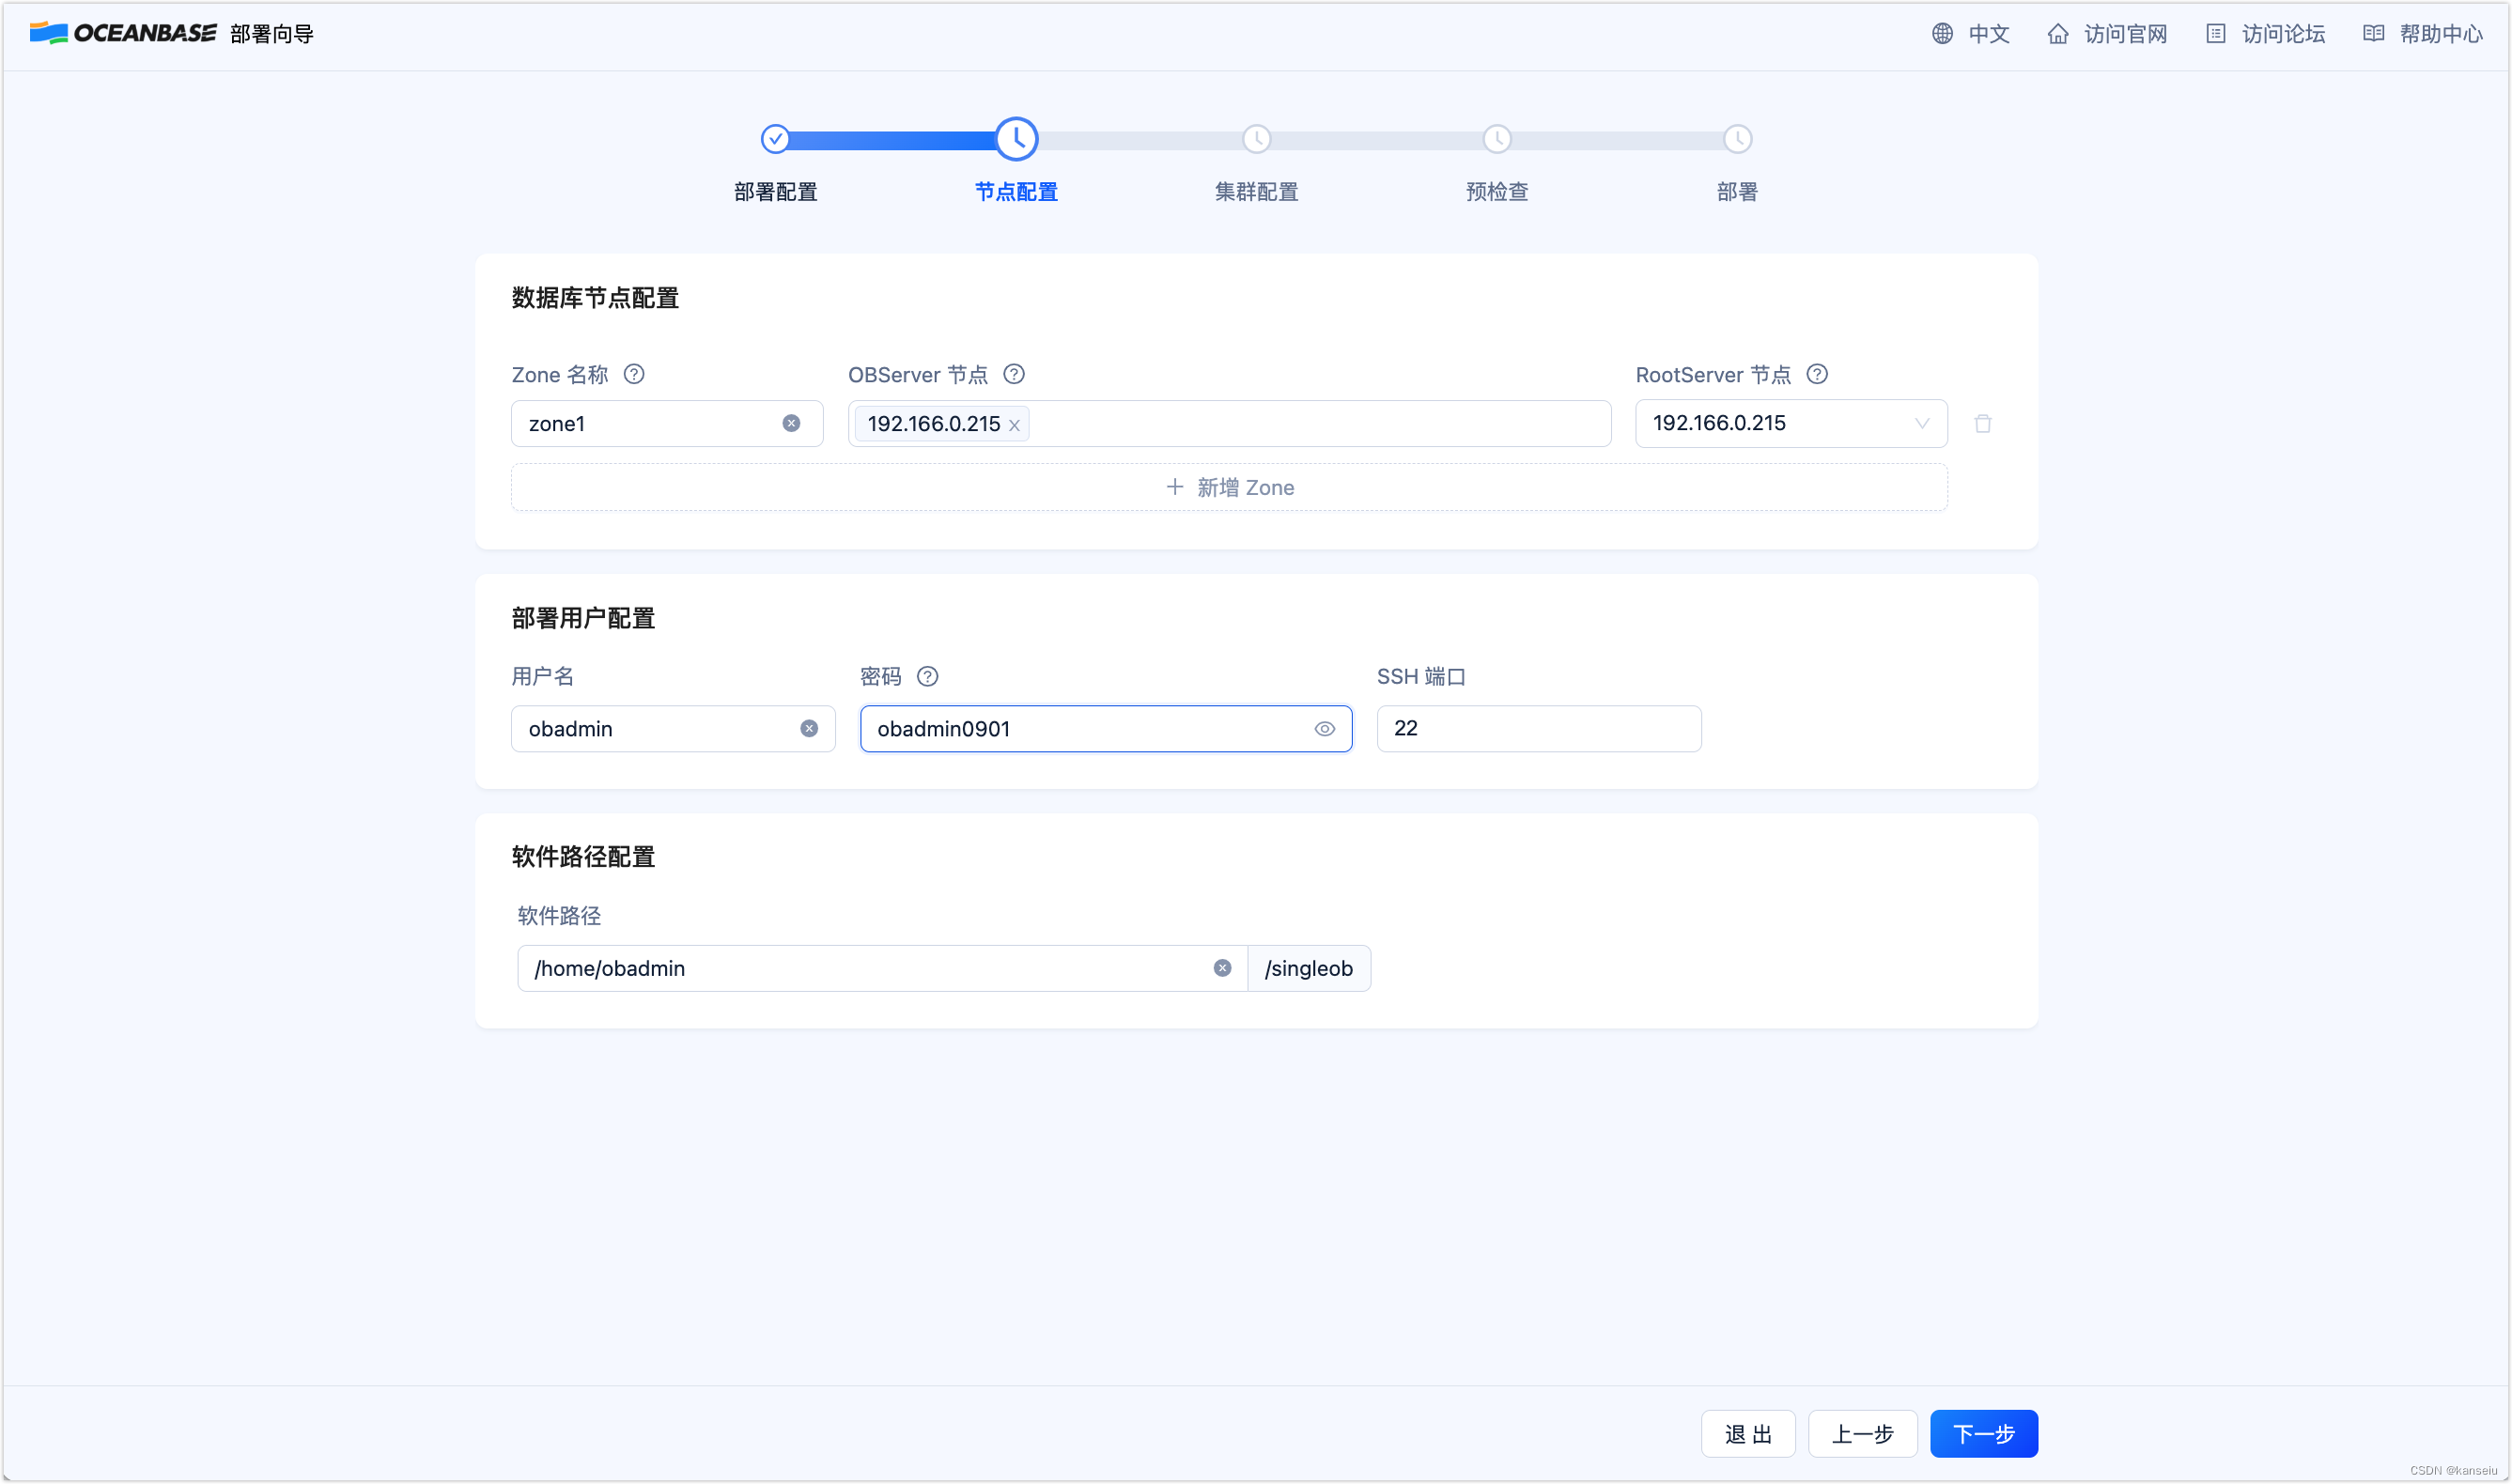The width and height of the screenshot is (2512, 1484).
Task: Focus the SSH port field 22
Action: pyautogui.click(x=1538, y=729)
